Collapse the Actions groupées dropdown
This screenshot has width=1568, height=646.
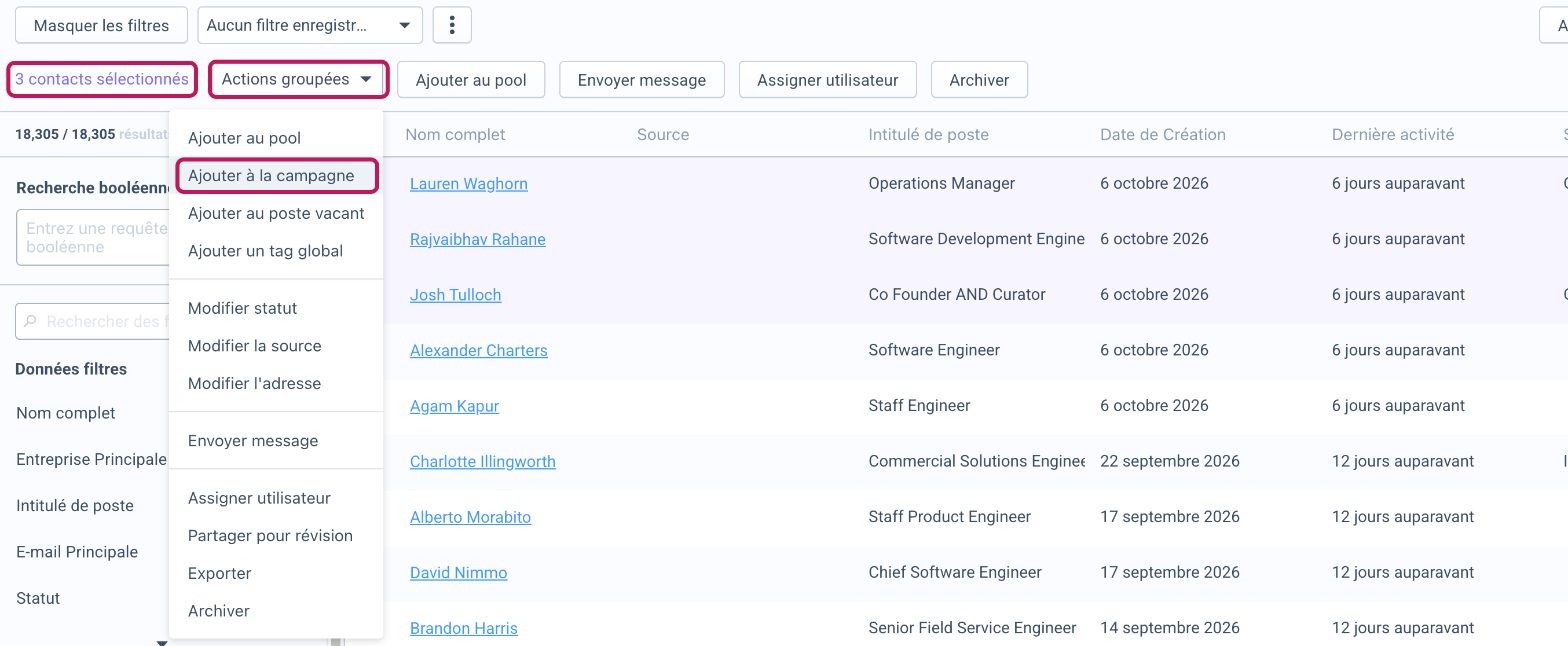(x=298, y=79)
